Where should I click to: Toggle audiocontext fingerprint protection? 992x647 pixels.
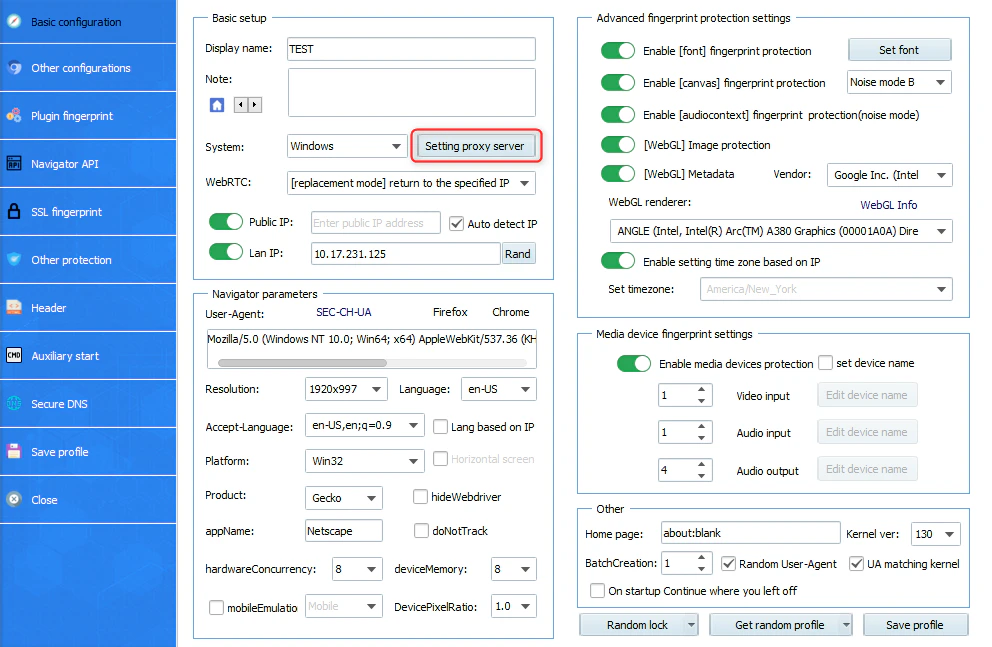pyautogui.click(x=617, y=114)
